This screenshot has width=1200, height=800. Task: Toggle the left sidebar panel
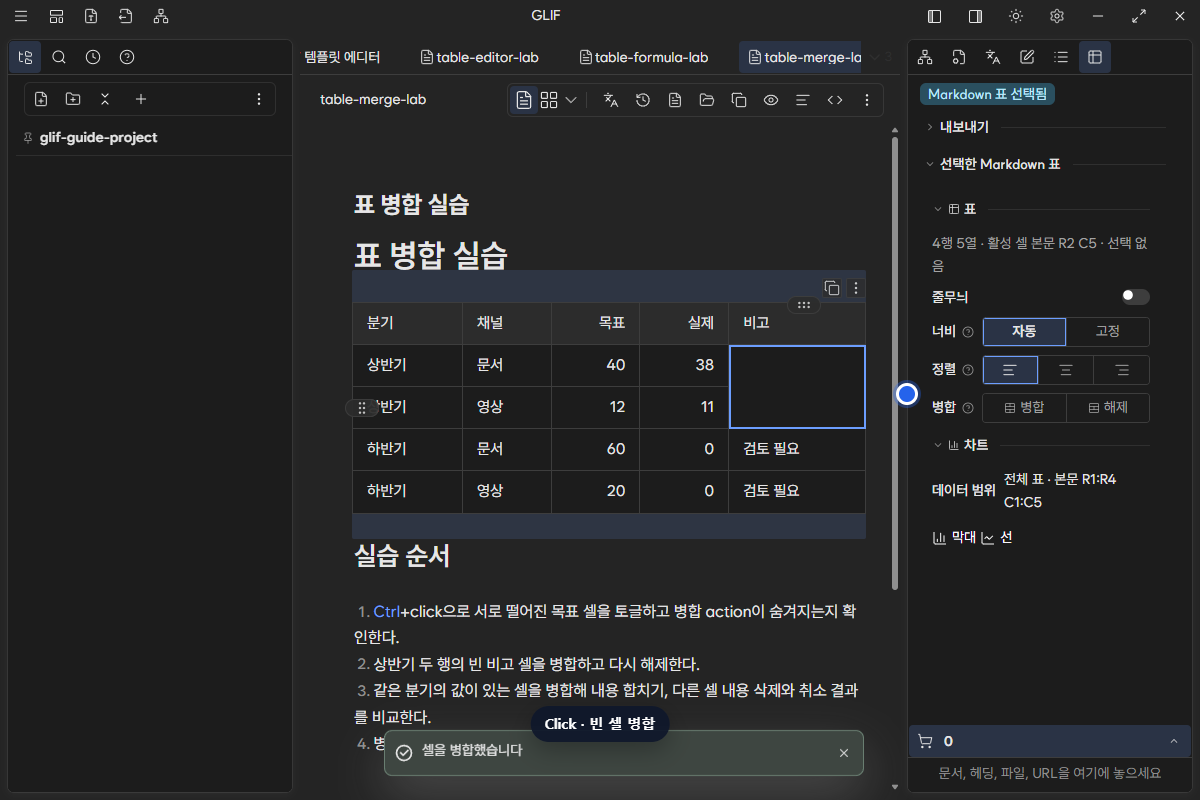pos(934,16)
